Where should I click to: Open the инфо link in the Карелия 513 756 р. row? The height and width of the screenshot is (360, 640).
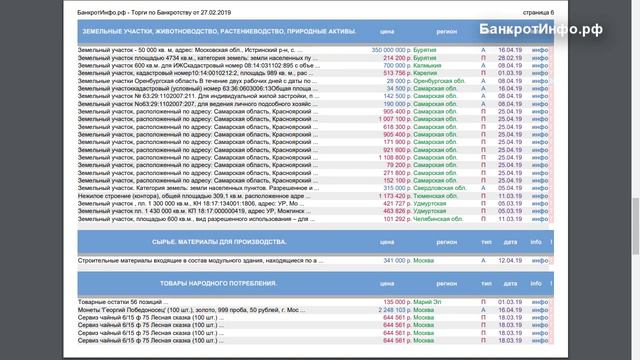coord(540,73)
